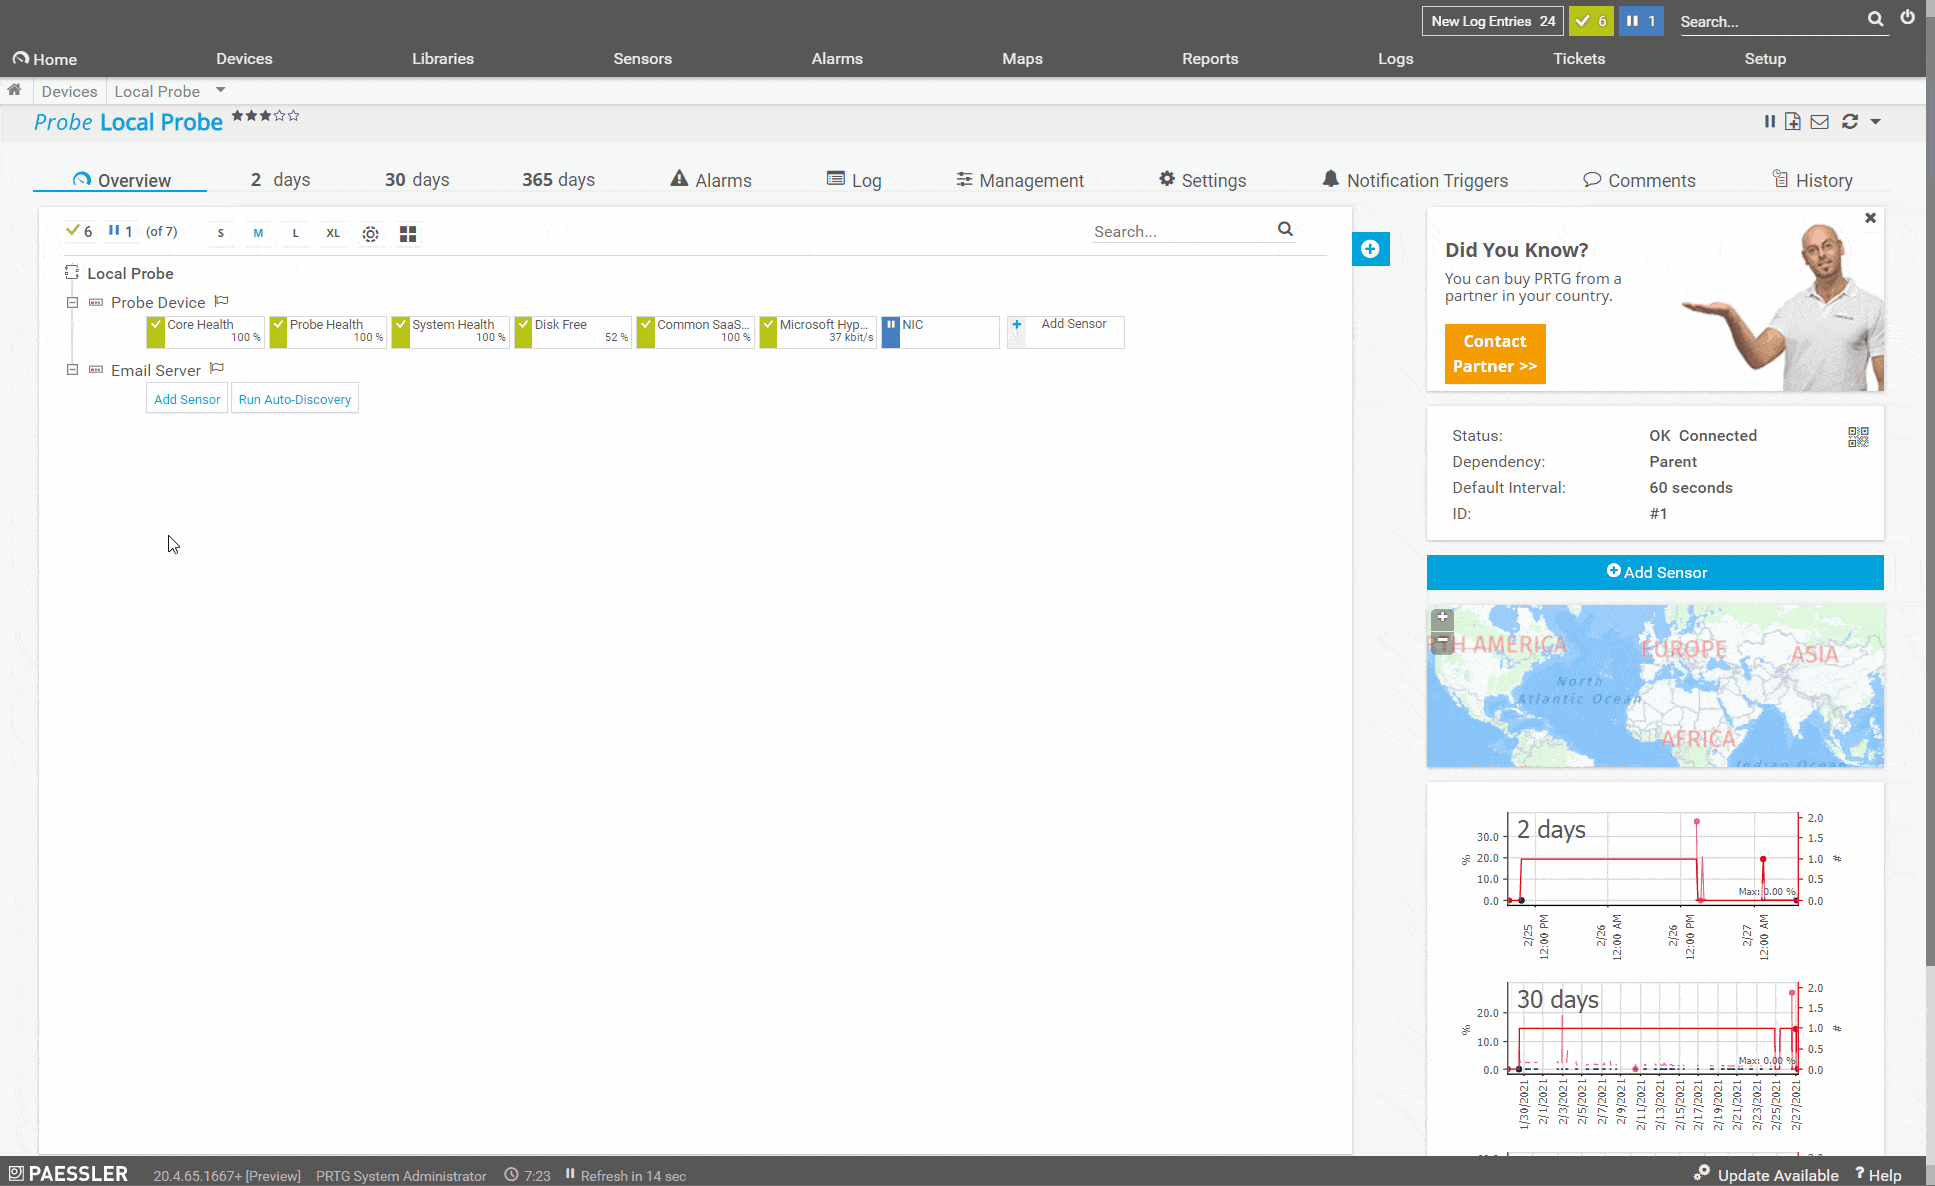
Task: Pause the Local Probe using the pause icon
Action: coord(1769,121)
